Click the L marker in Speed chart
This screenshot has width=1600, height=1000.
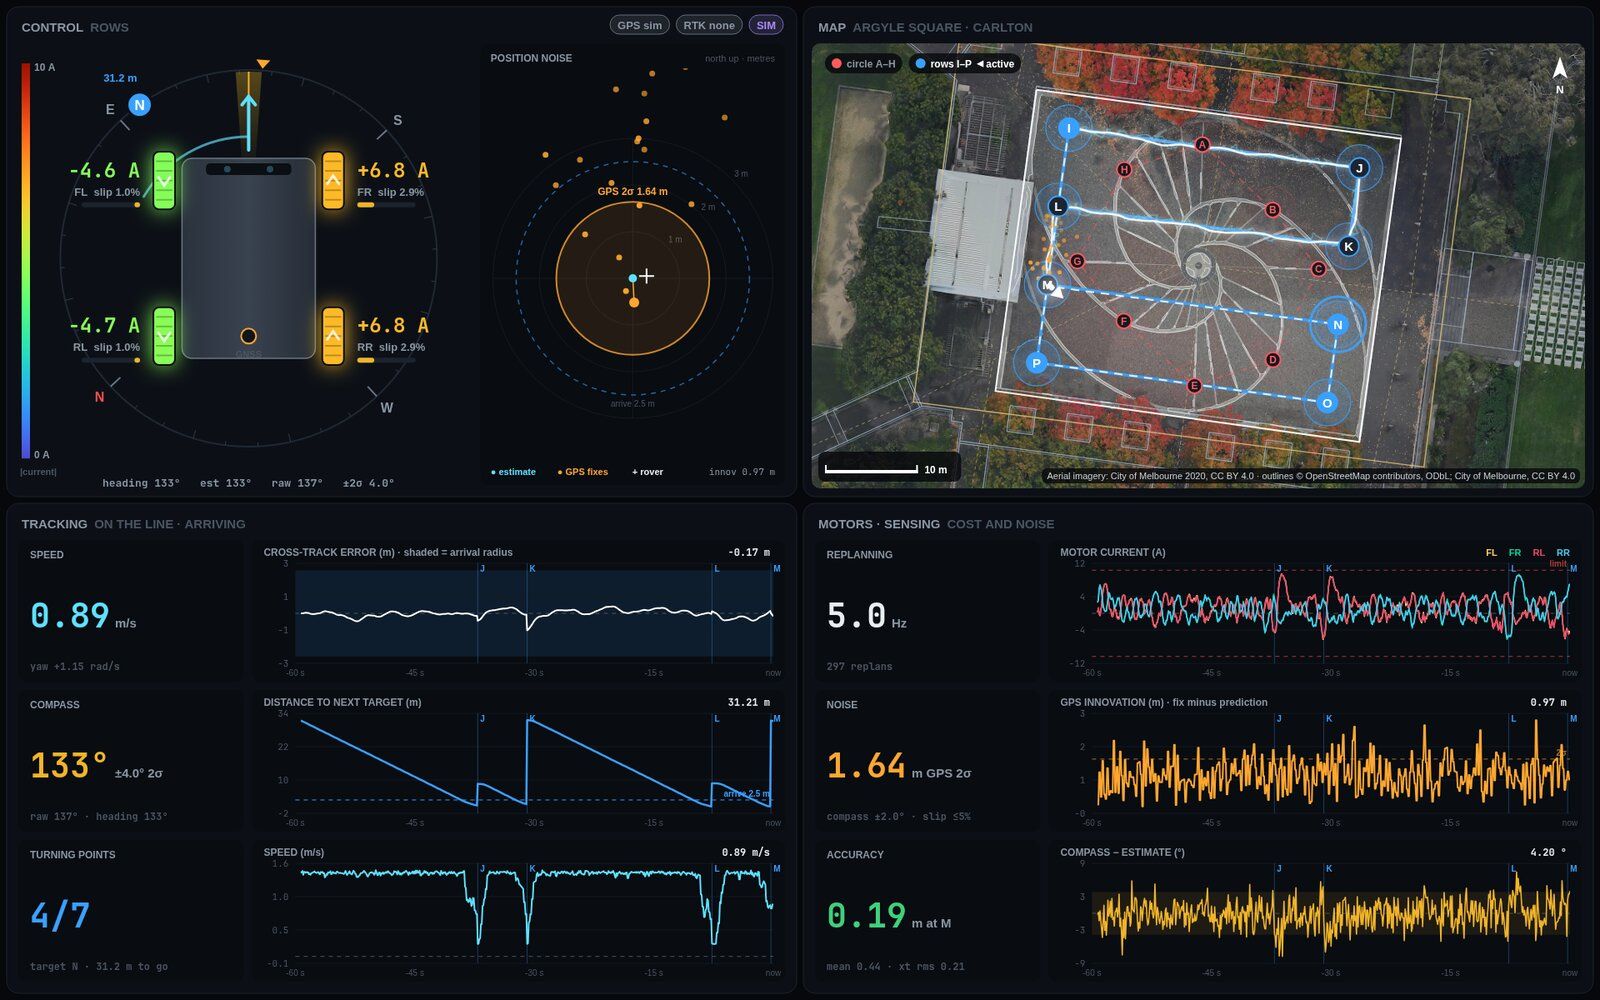click(717, 869)
